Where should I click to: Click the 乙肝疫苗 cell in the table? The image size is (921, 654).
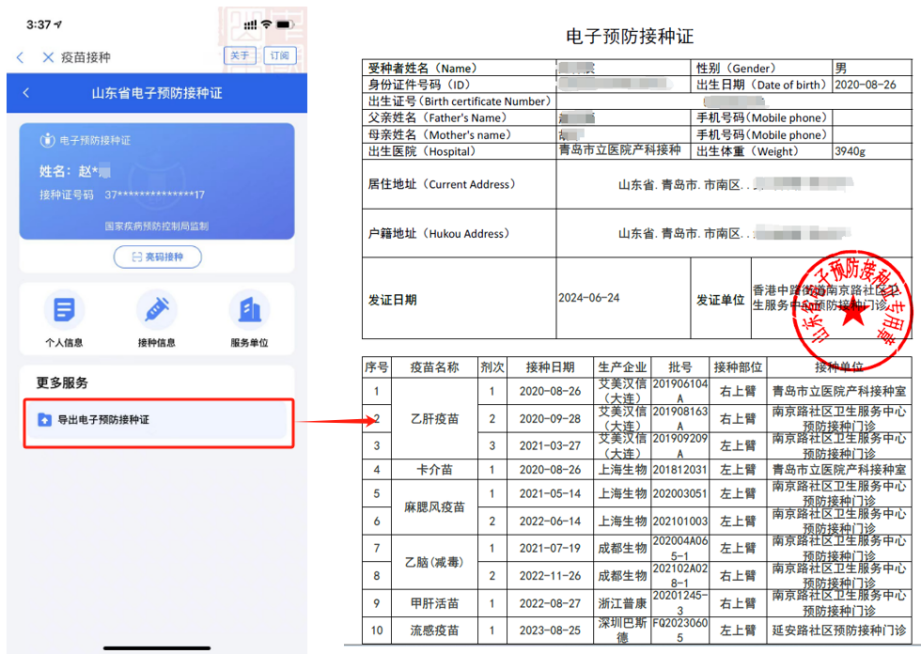click(435, 418)
